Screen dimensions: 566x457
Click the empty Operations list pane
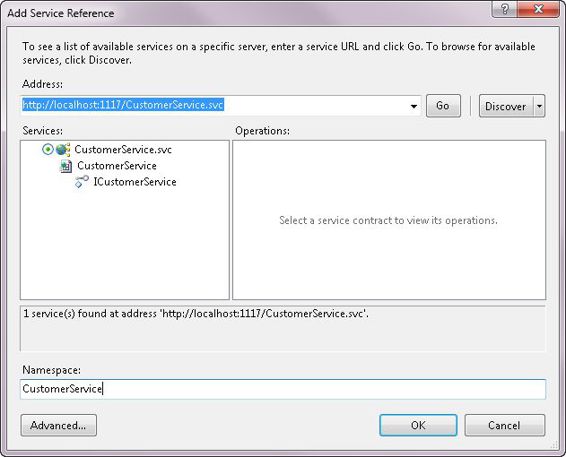point(389,220)
